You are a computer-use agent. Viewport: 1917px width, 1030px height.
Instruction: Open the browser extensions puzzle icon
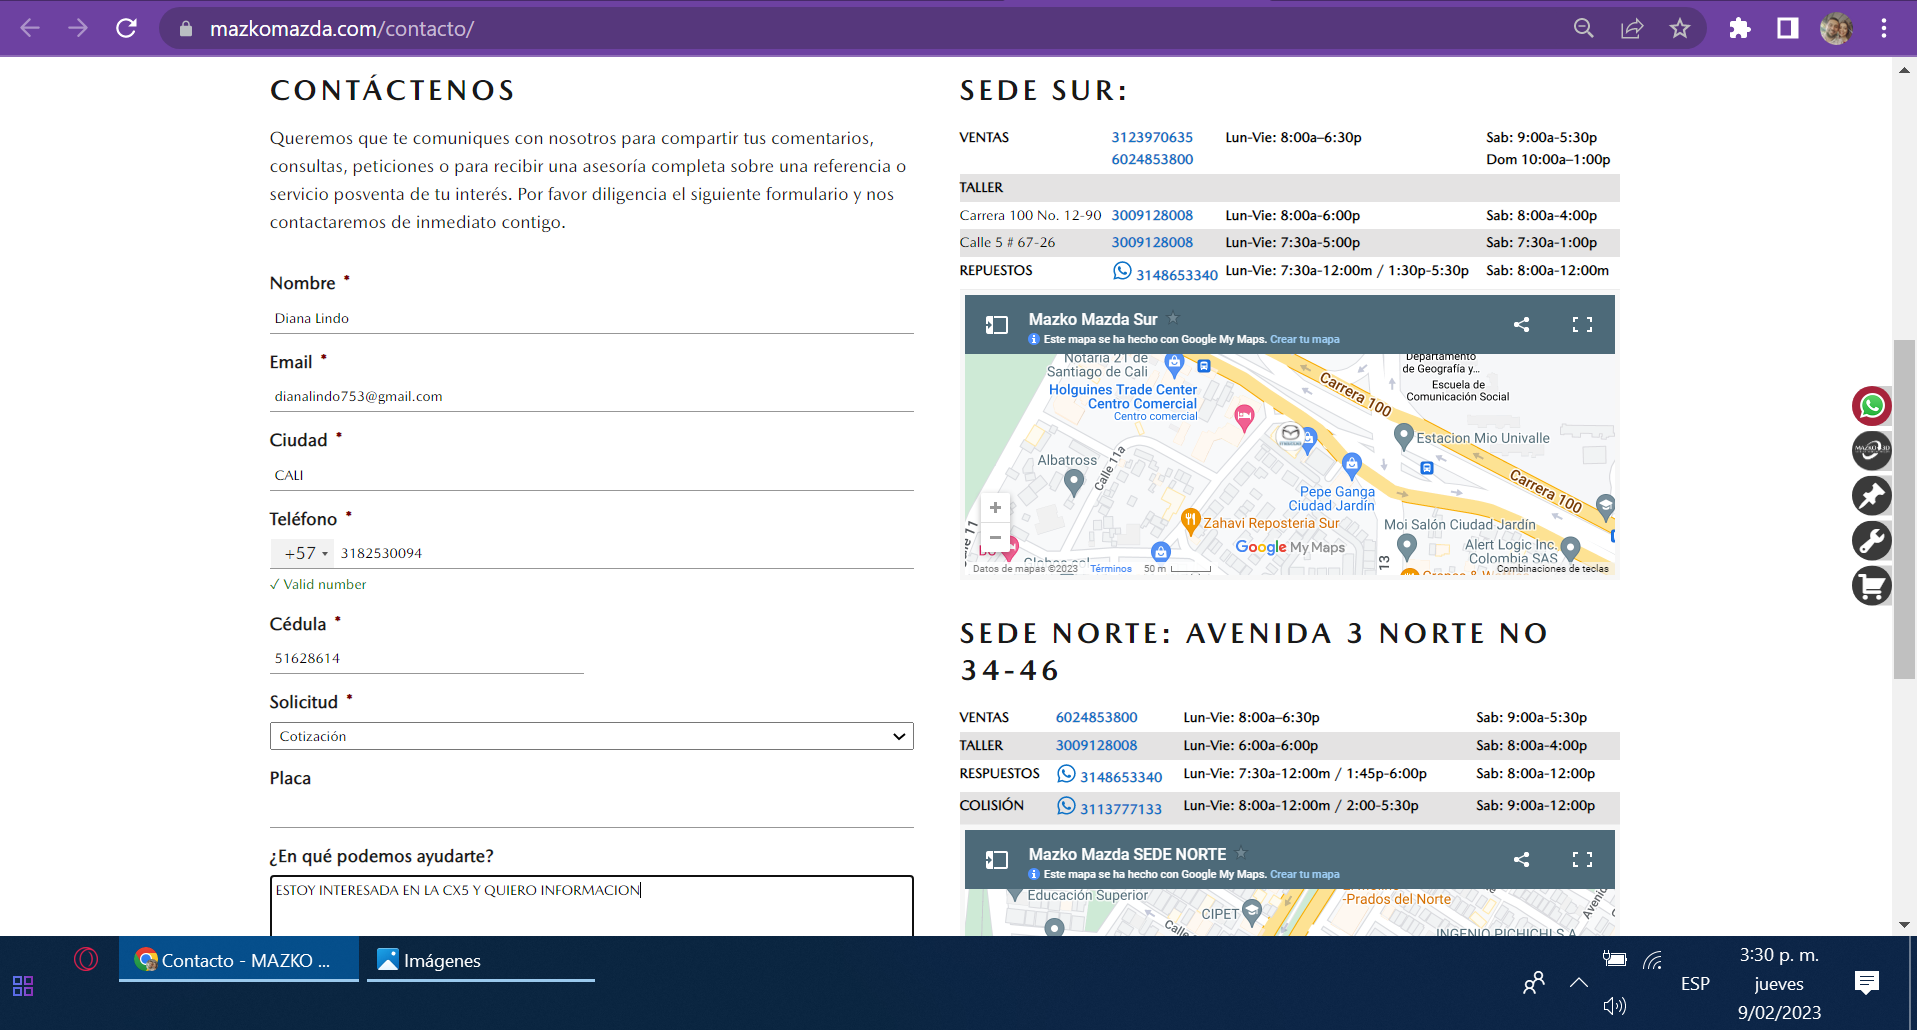coord(1740,28)
